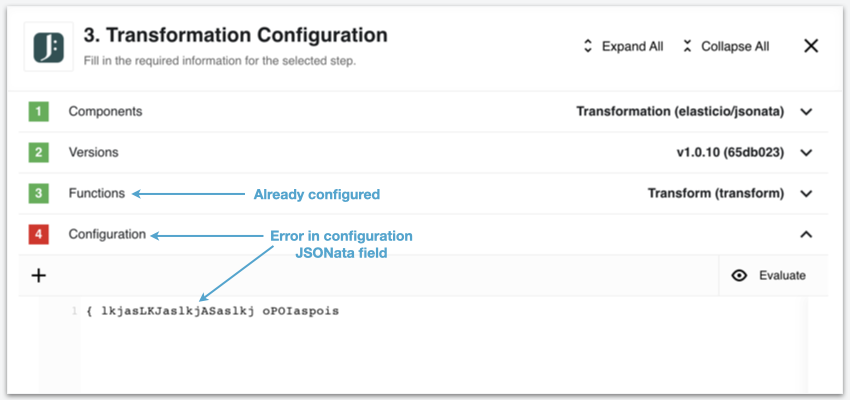Close the Transformation Configuration panel
The width and height of the screenshot is (850, 400).
pyautogui.click(x=811, y=46)
